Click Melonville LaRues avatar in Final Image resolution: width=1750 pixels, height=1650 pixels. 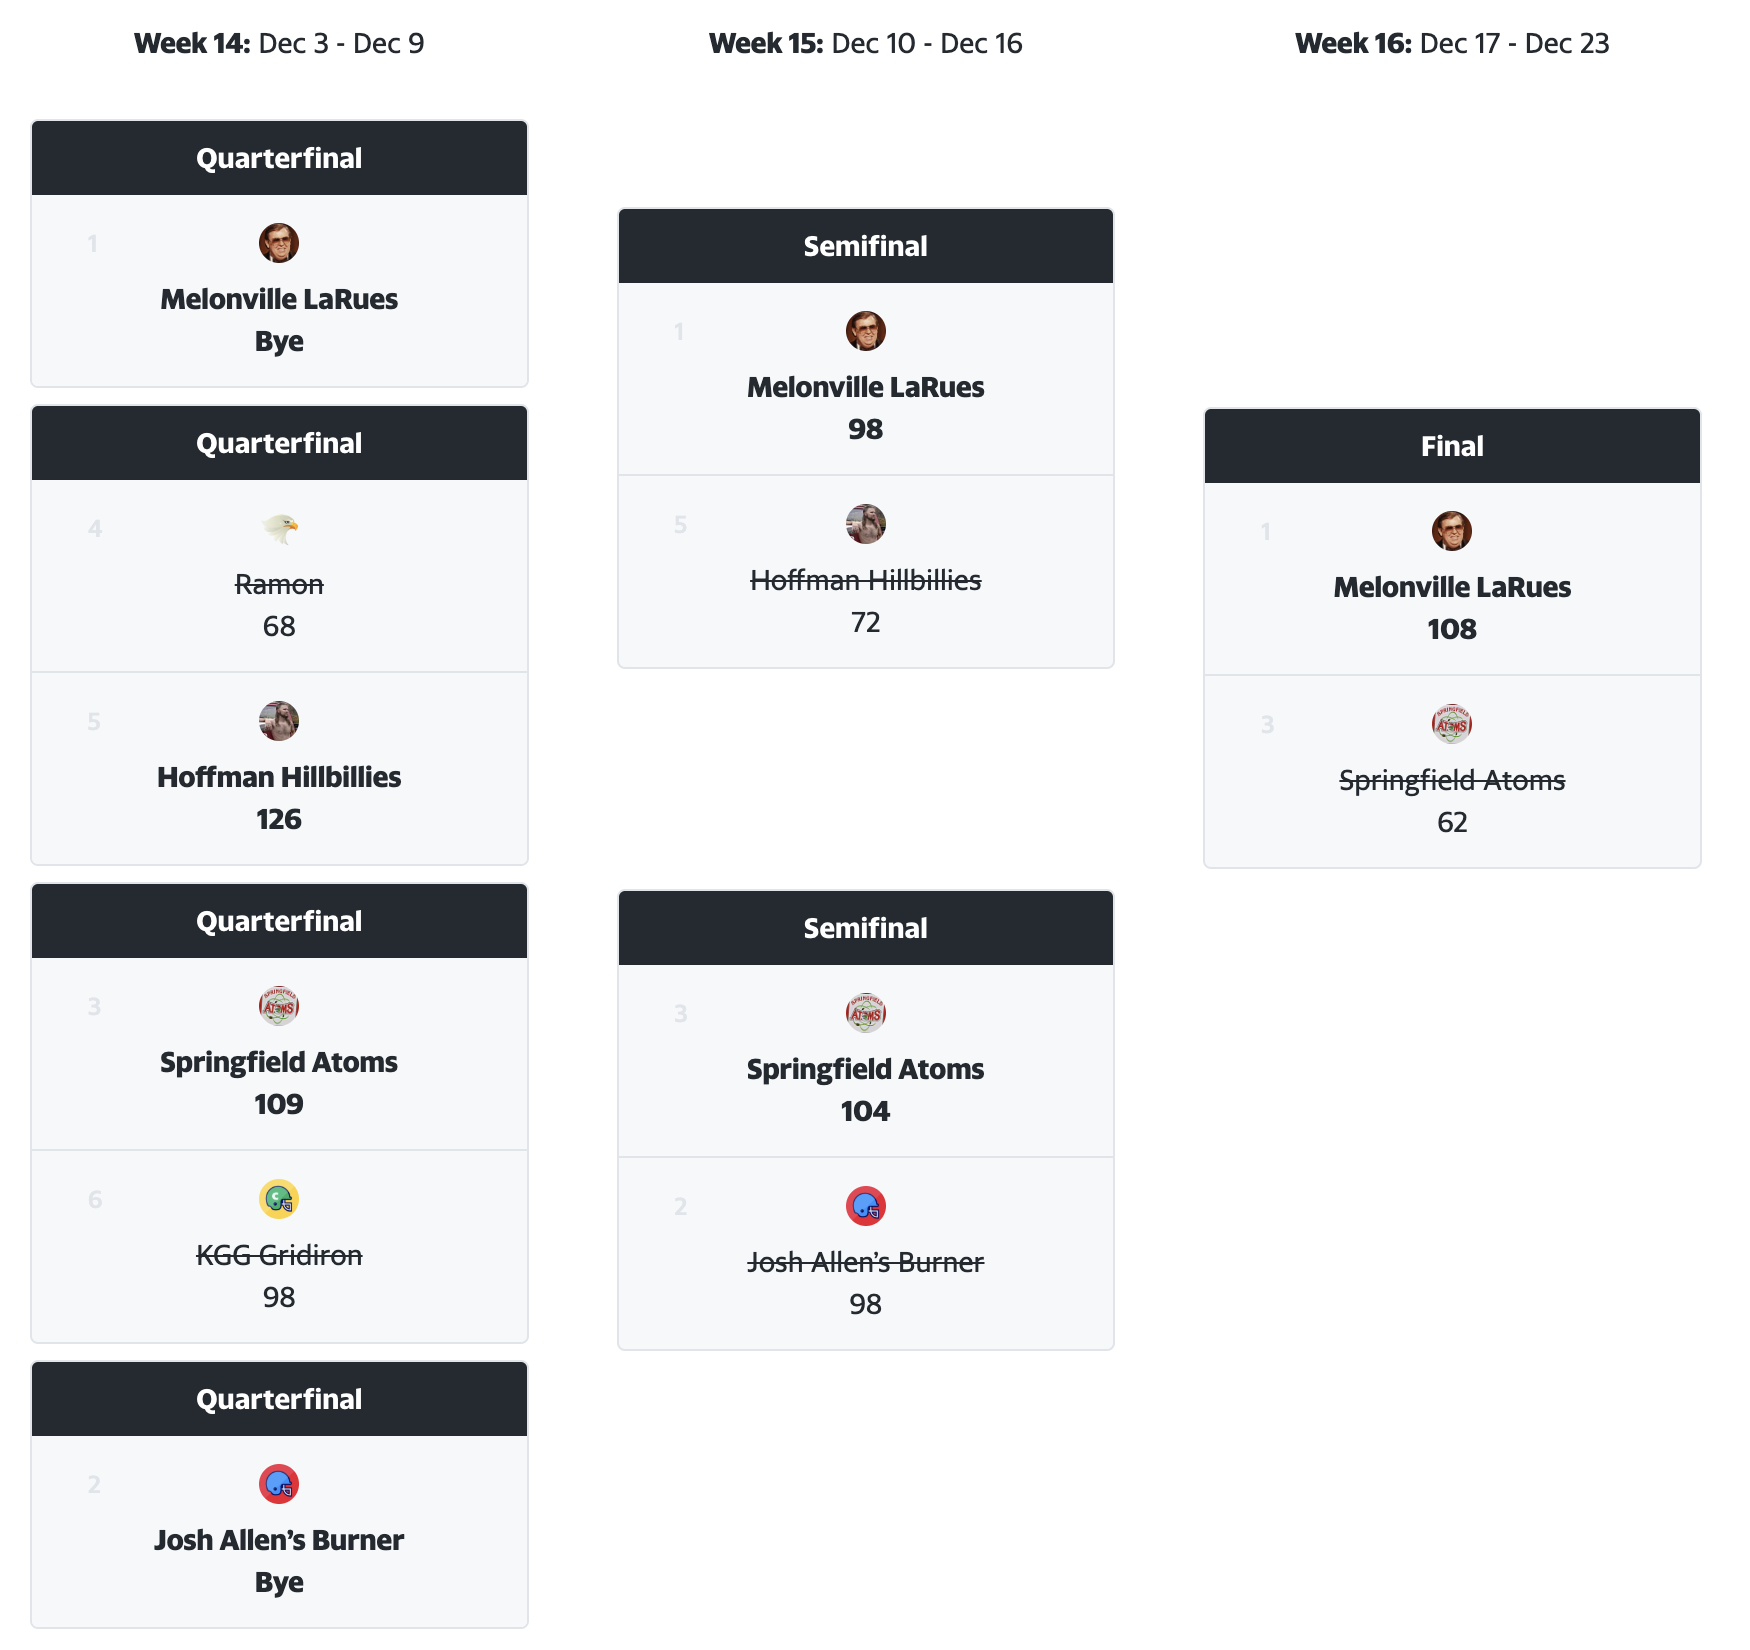coord(1452,531)
